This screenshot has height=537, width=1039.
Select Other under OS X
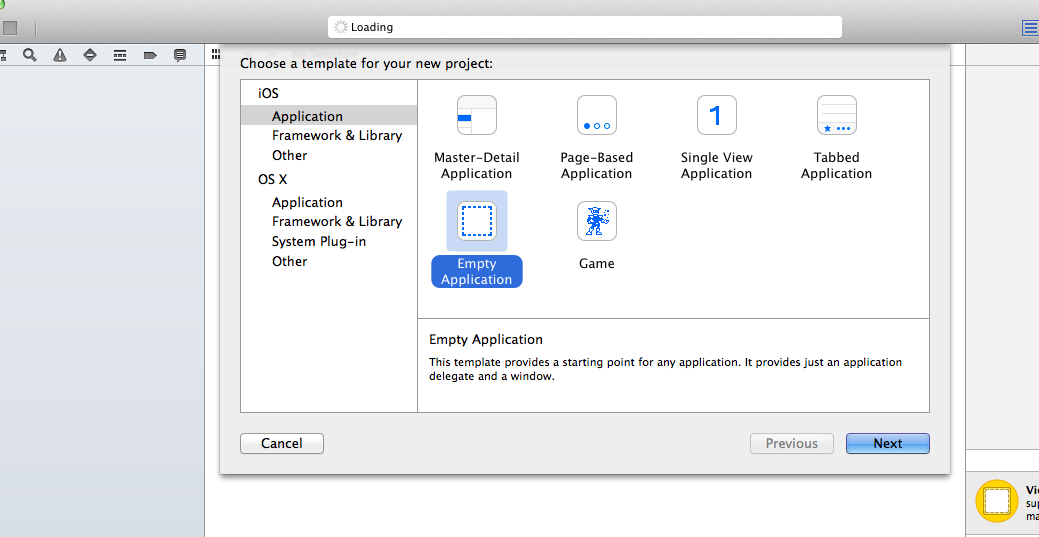[290, 261]
